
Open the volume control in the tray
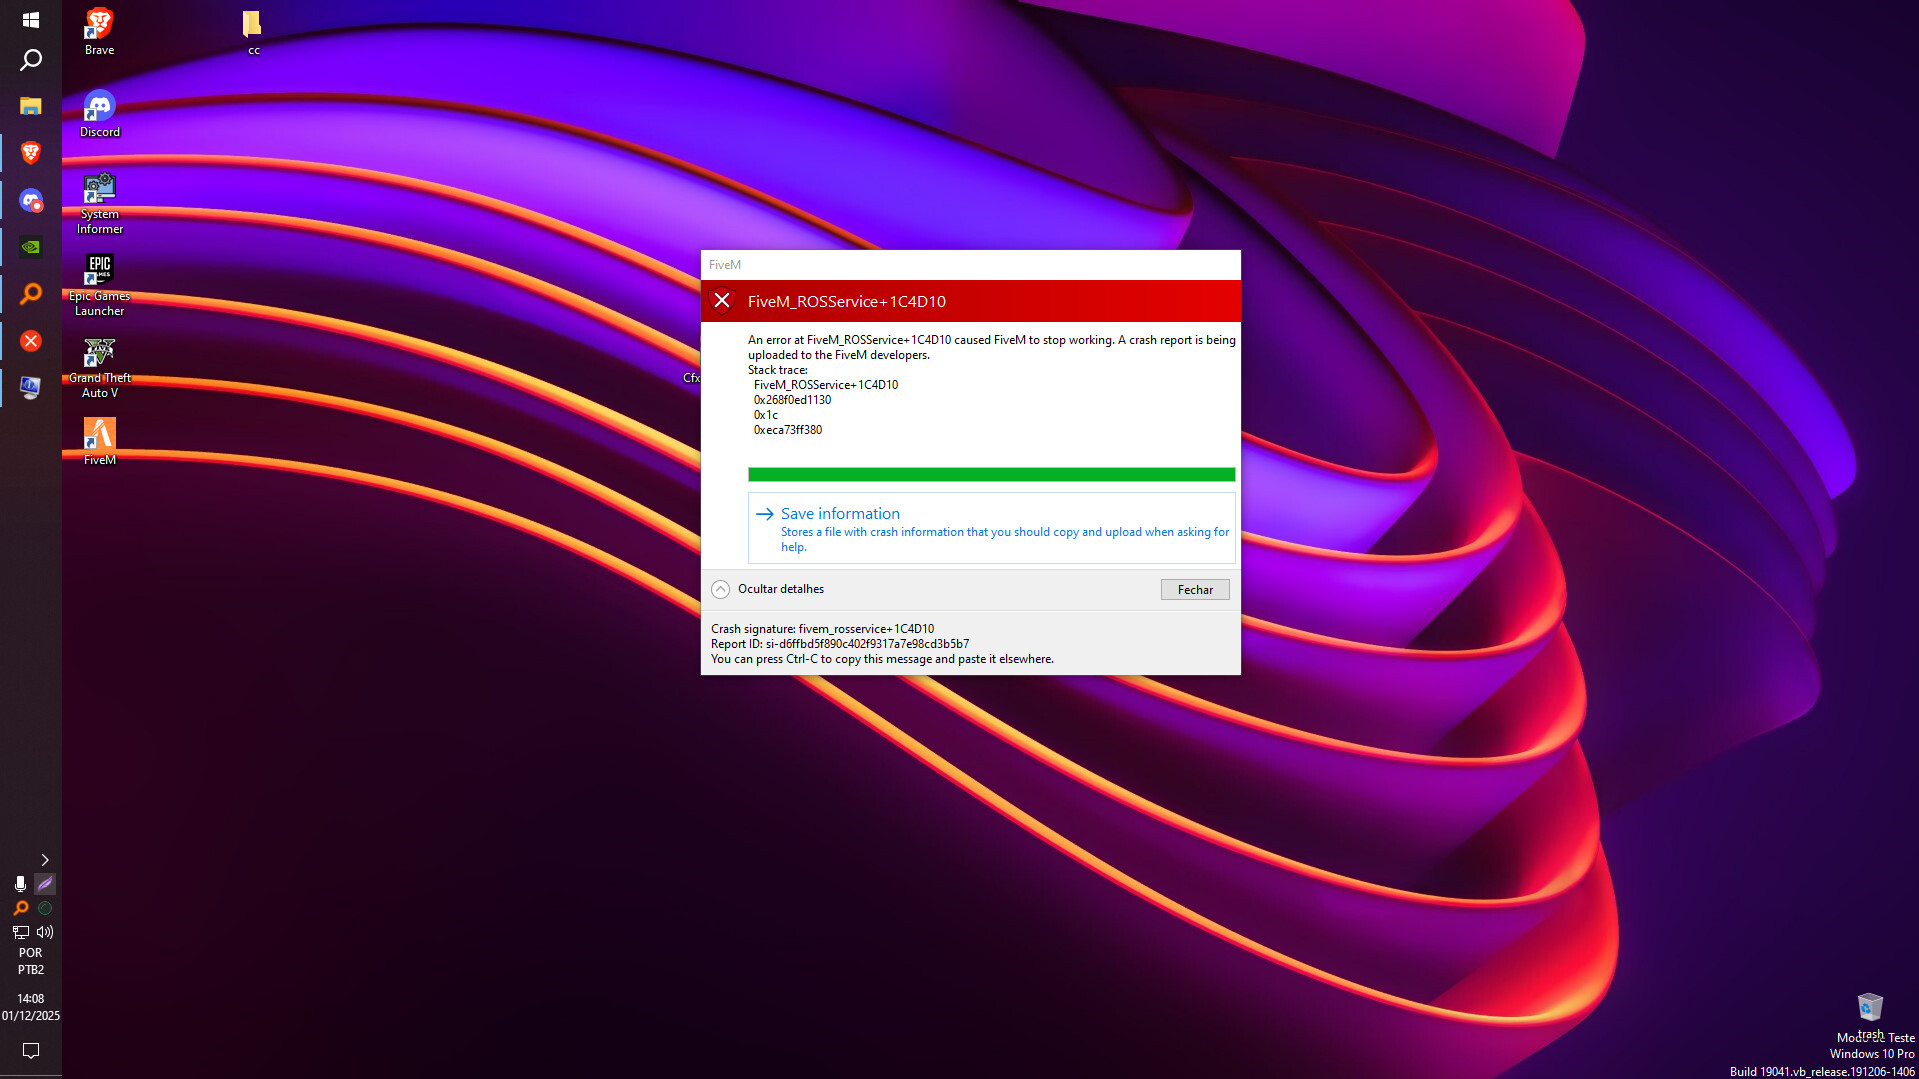[x=45, y=932]
